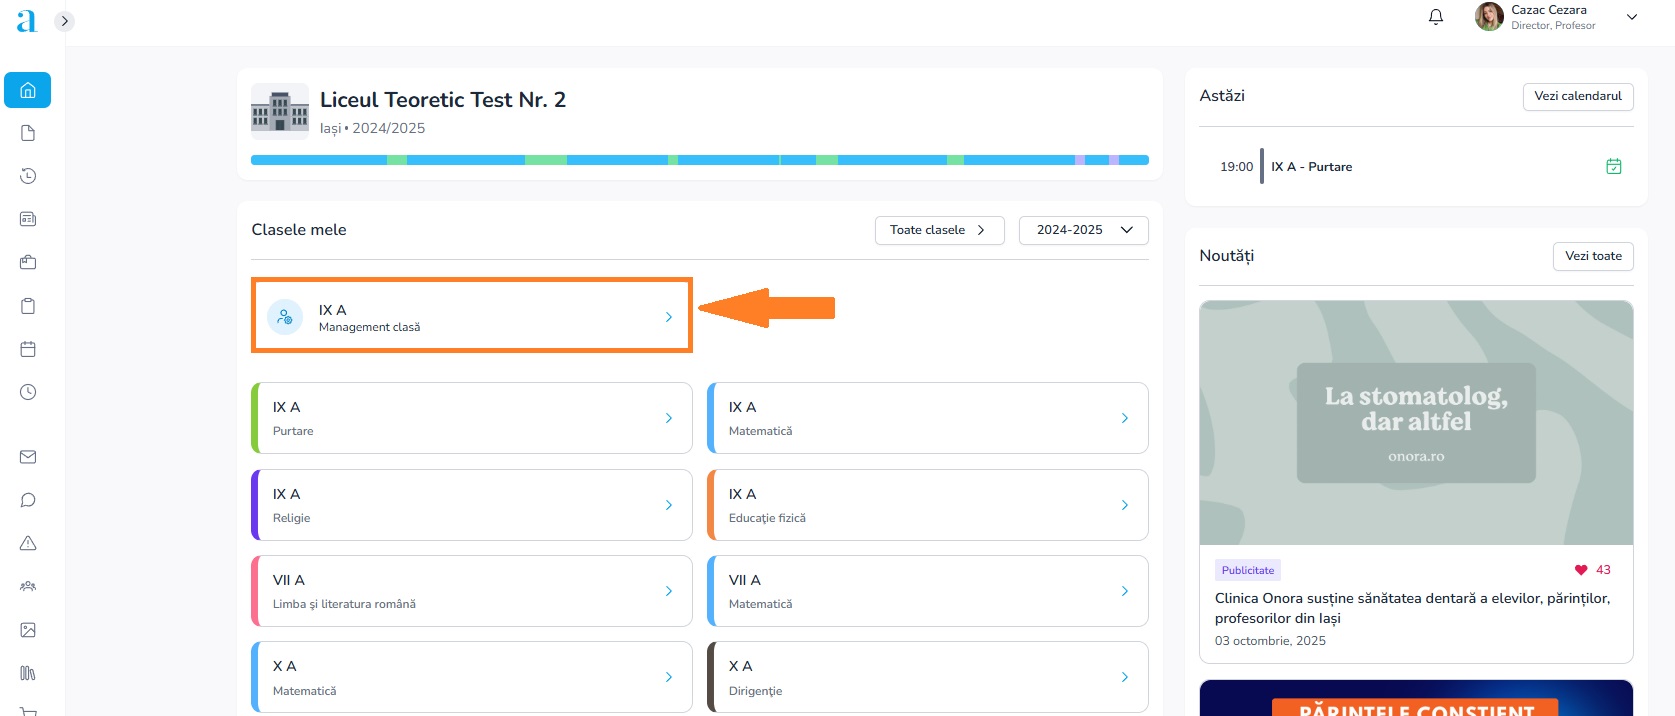The image size is (1675, 716).
Task: Open the 2024-2025 school year dropdown
Action: click(x=1083, y=230)
